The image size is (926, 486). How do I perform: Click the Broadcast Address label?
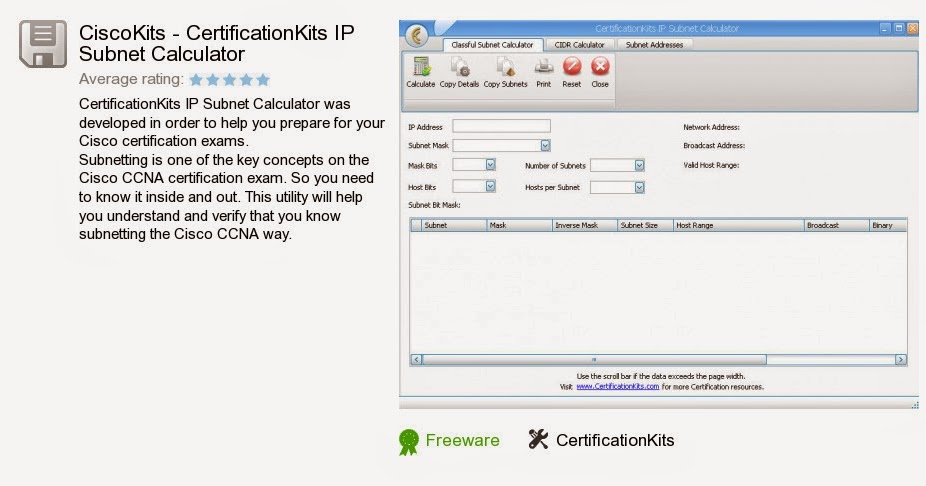(714, 145)
